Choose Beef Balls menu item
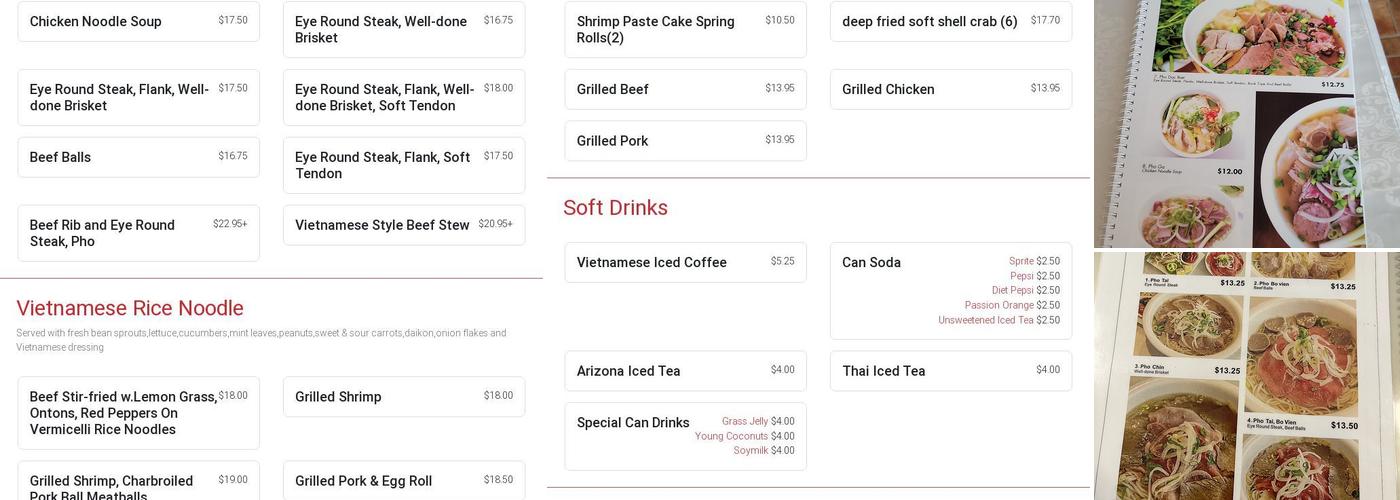Viewport: 1400px width, 500px height. click(x=138, y=158)
